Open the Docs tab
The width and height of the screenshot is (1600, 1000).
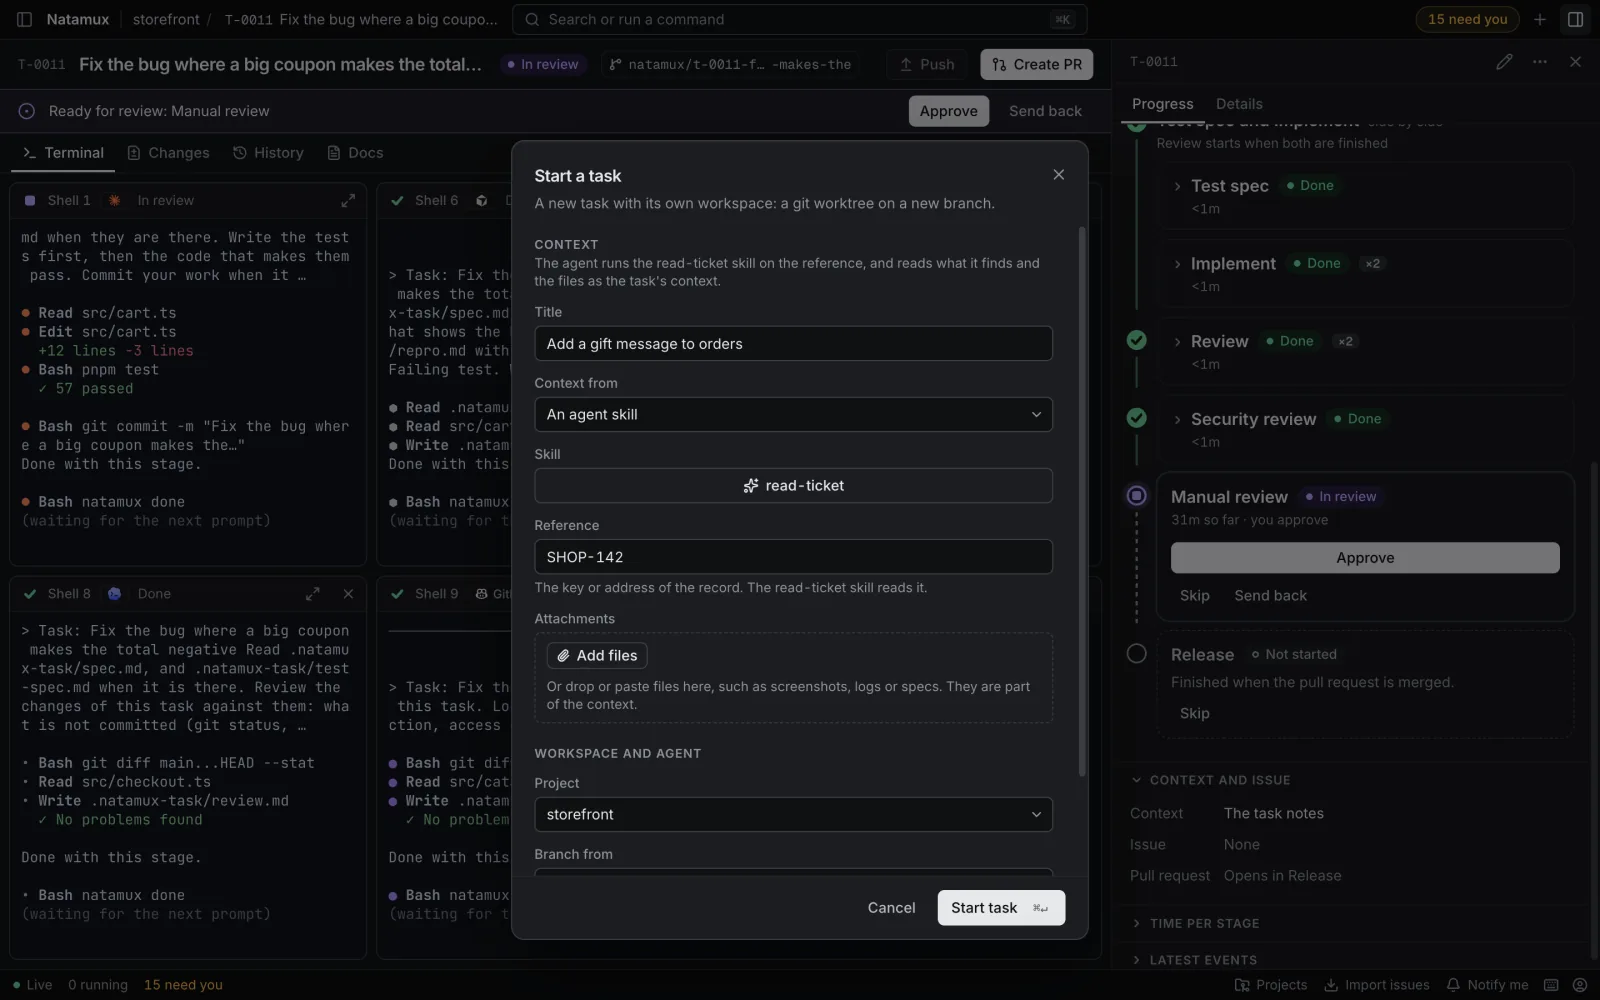pyautogui.click(x=355, y=153)
